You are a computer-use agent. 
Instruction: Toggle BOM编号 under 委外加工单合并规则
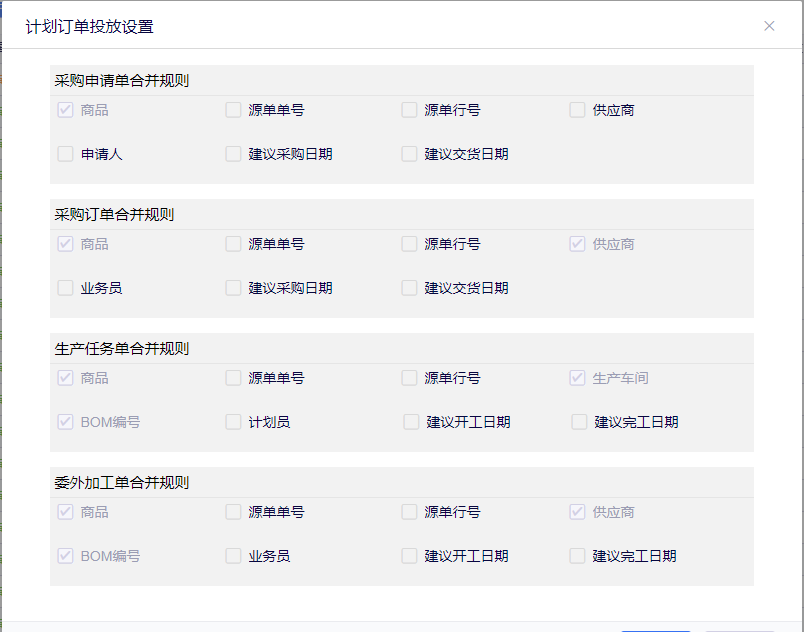[x=65, y=556]
